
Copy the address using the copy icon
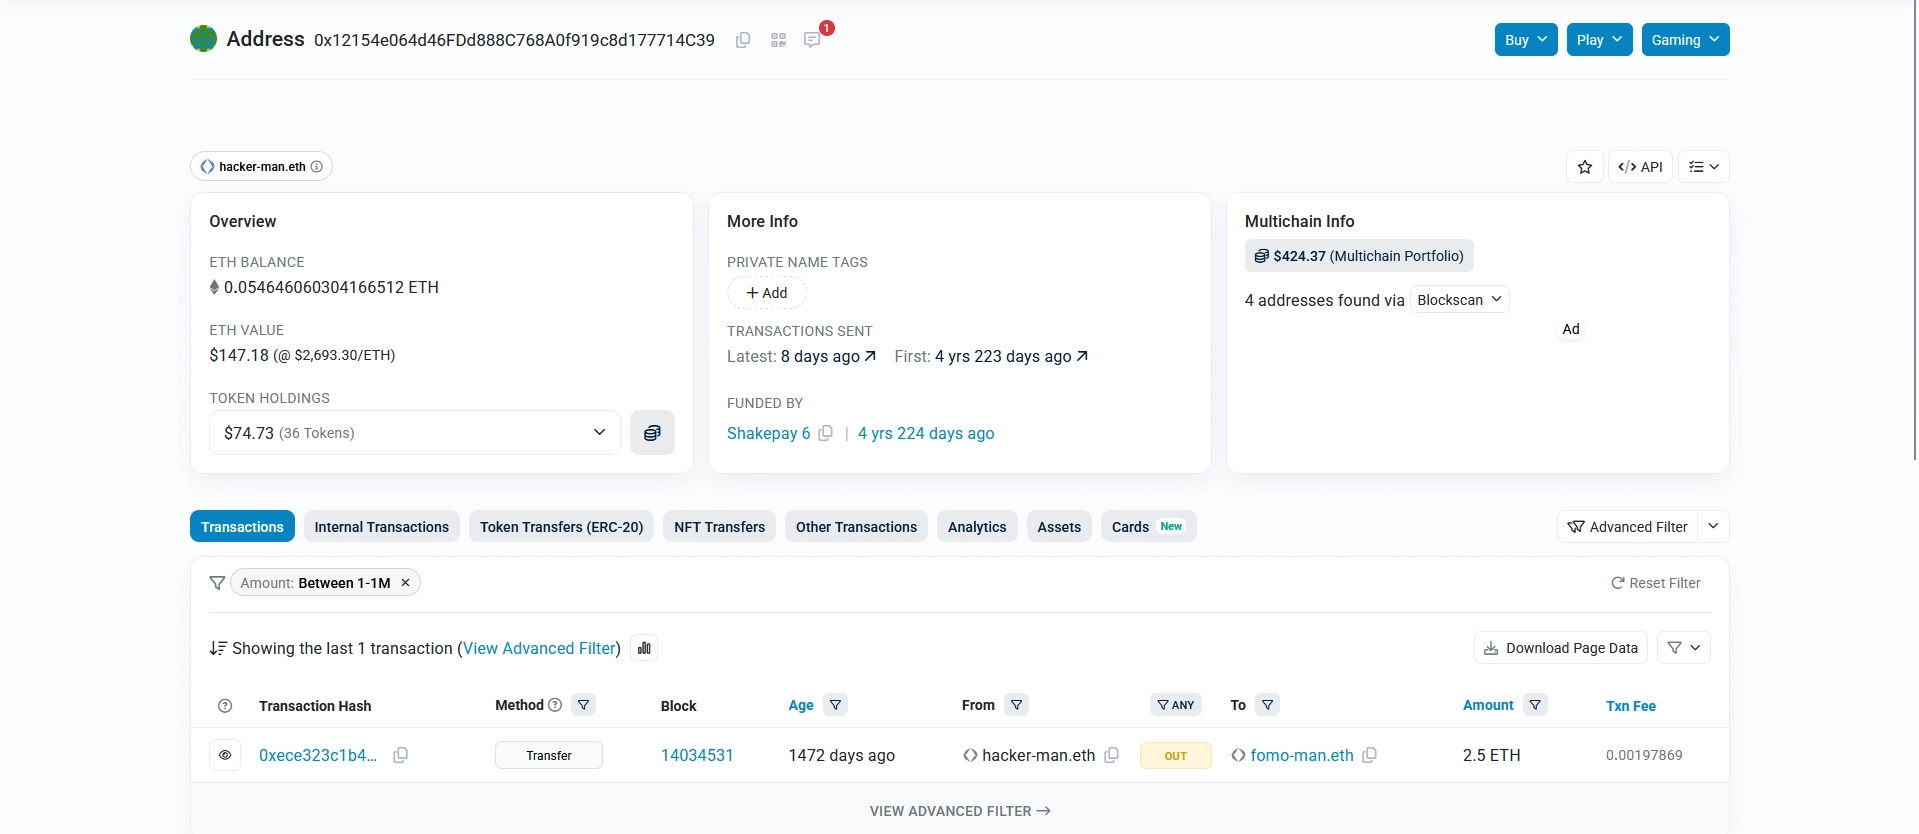(x=743, y=40)
